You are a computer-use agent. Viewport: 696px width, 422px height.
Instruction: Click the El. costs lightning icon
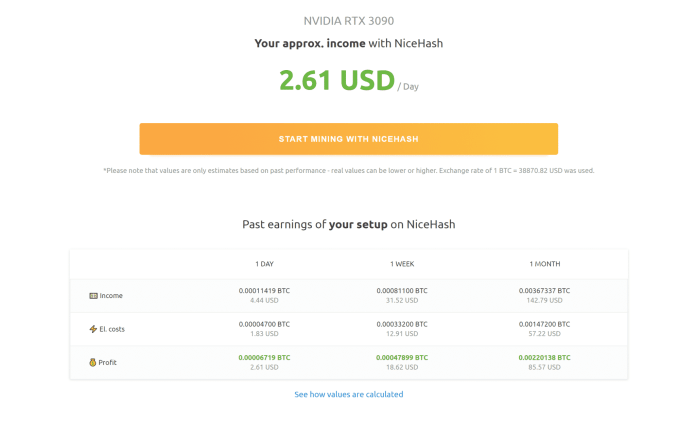coord(93,329)
